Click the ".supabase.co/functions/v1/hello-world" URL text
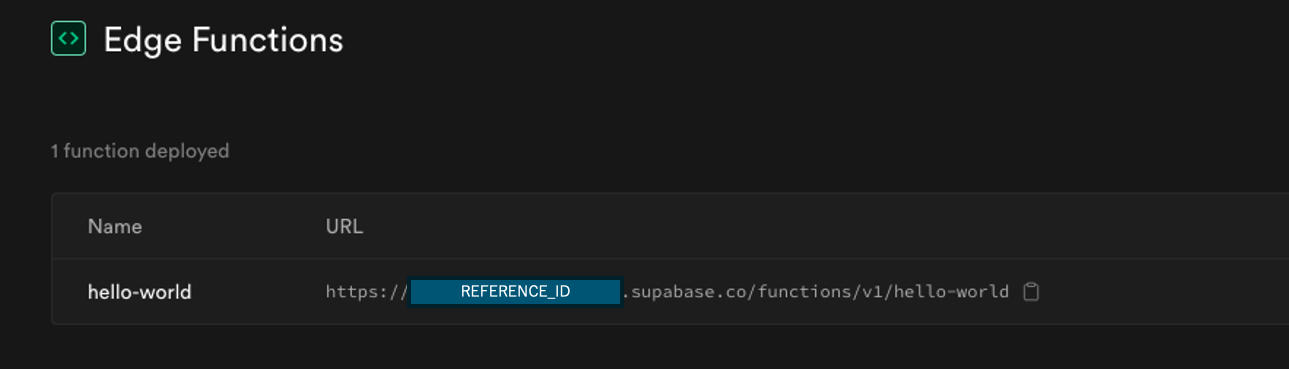 (x=816, y=292)
